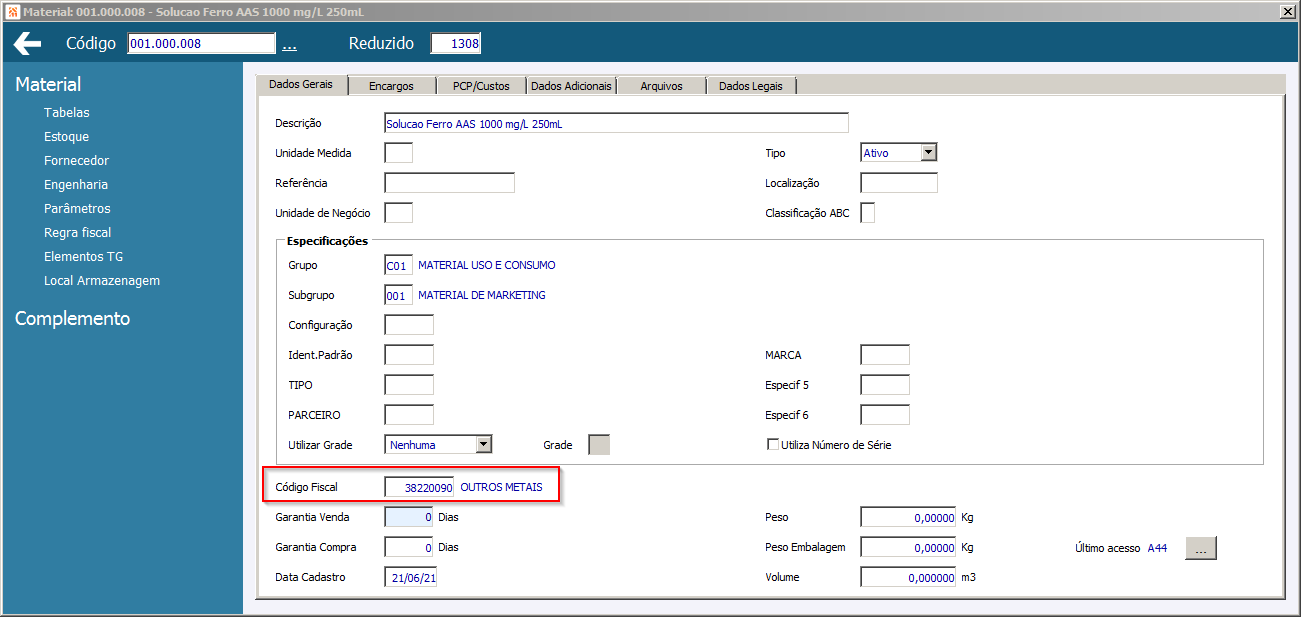Click the Peso field in Kg
This screenshot has height=617, width=1301.
(908, 517)
